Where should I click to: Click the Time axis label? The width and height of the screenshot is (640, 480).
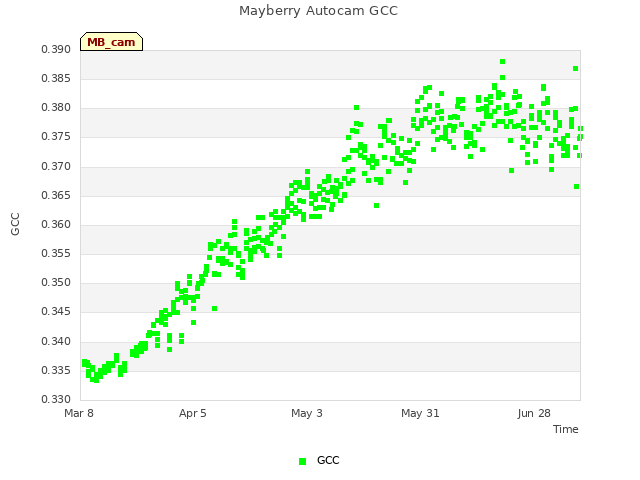(566, 429)
